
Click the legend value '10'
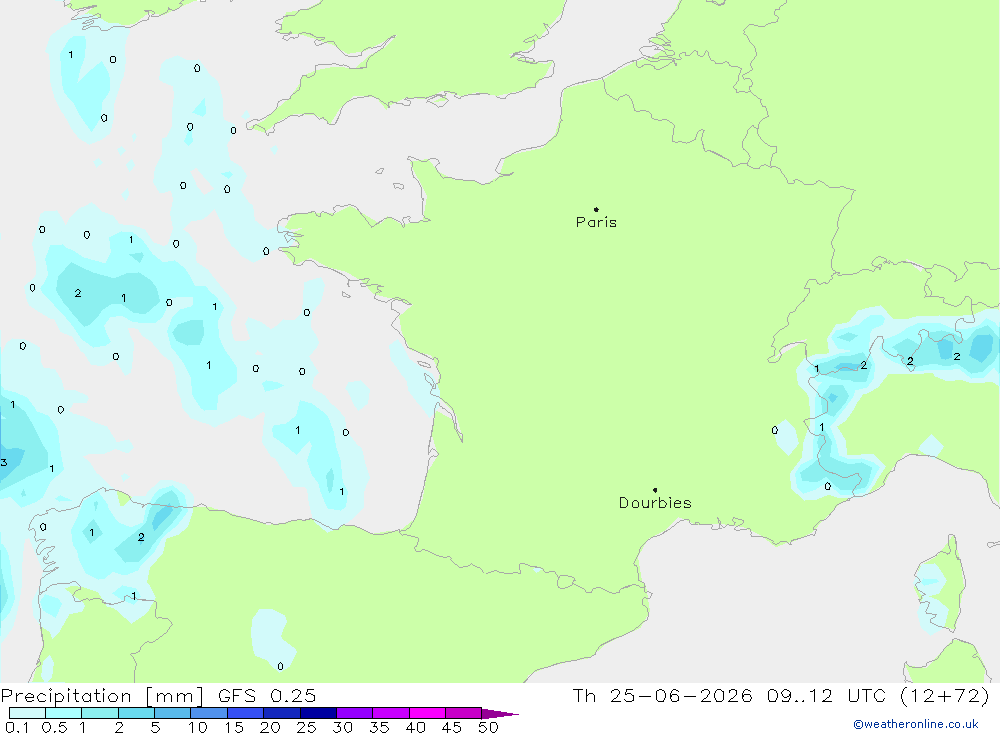pyautogui.click(x=198, y=727)
